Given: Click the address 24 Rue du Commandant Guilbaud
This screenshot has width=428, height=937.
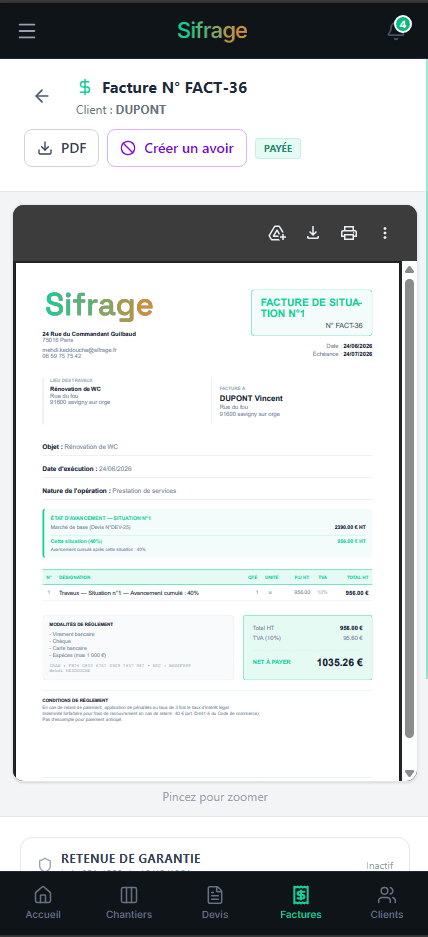Looking at the screenshot, I should coord(89,334).
